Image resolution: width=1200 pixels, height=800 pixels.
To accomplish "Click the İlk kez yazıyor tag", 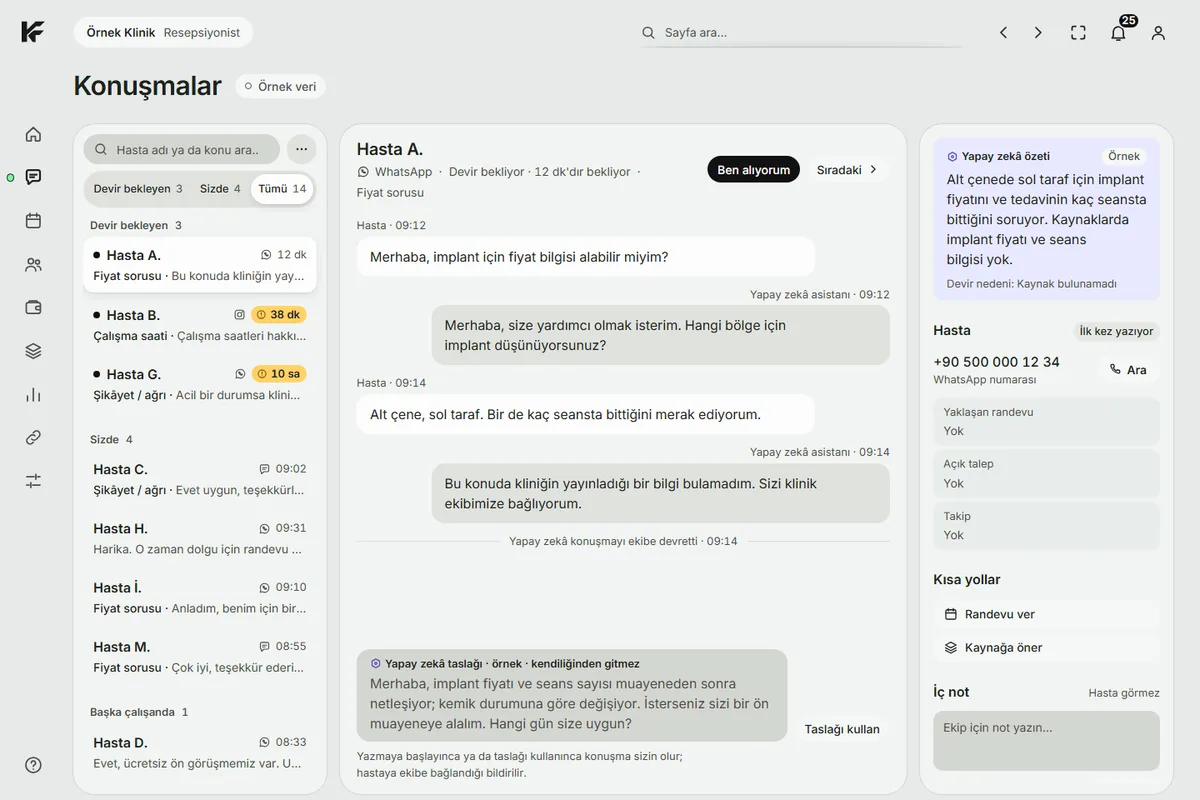I will pos(1116,331).
